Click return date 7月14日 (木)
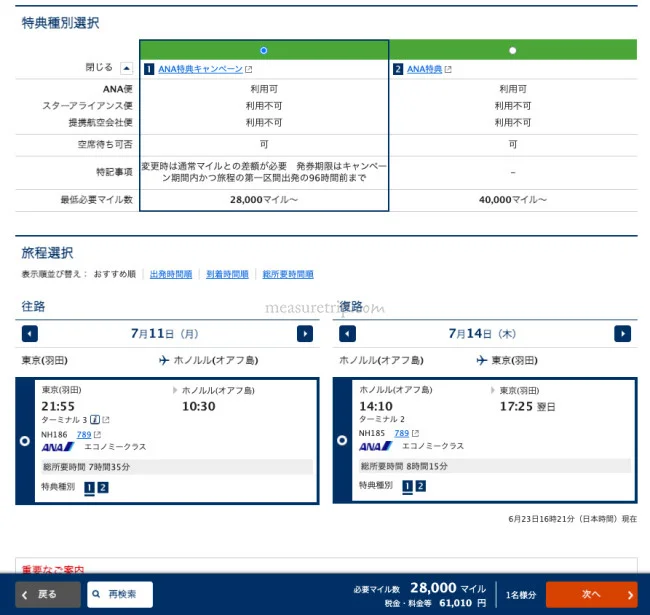650x615 pixels. (x=482, y=334)
